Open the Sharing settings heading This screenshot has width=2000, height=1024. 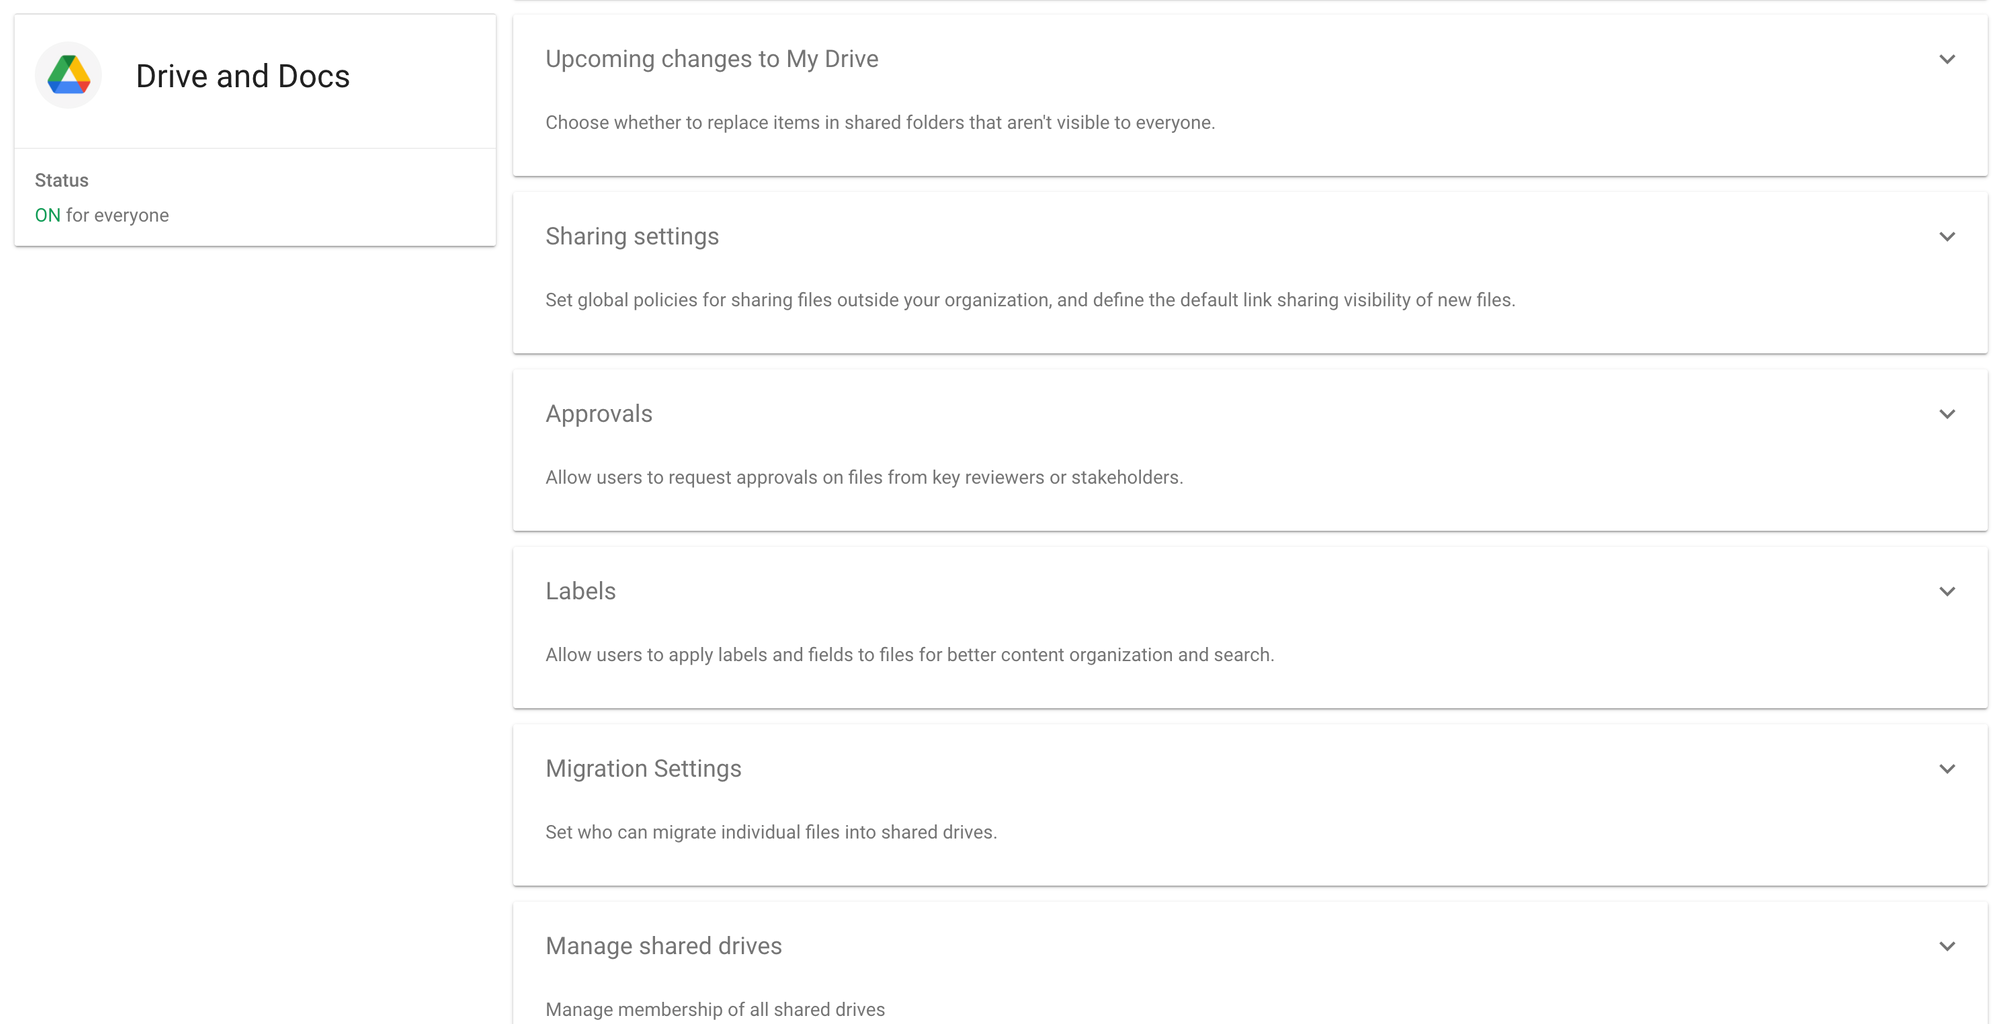point(632,237)
